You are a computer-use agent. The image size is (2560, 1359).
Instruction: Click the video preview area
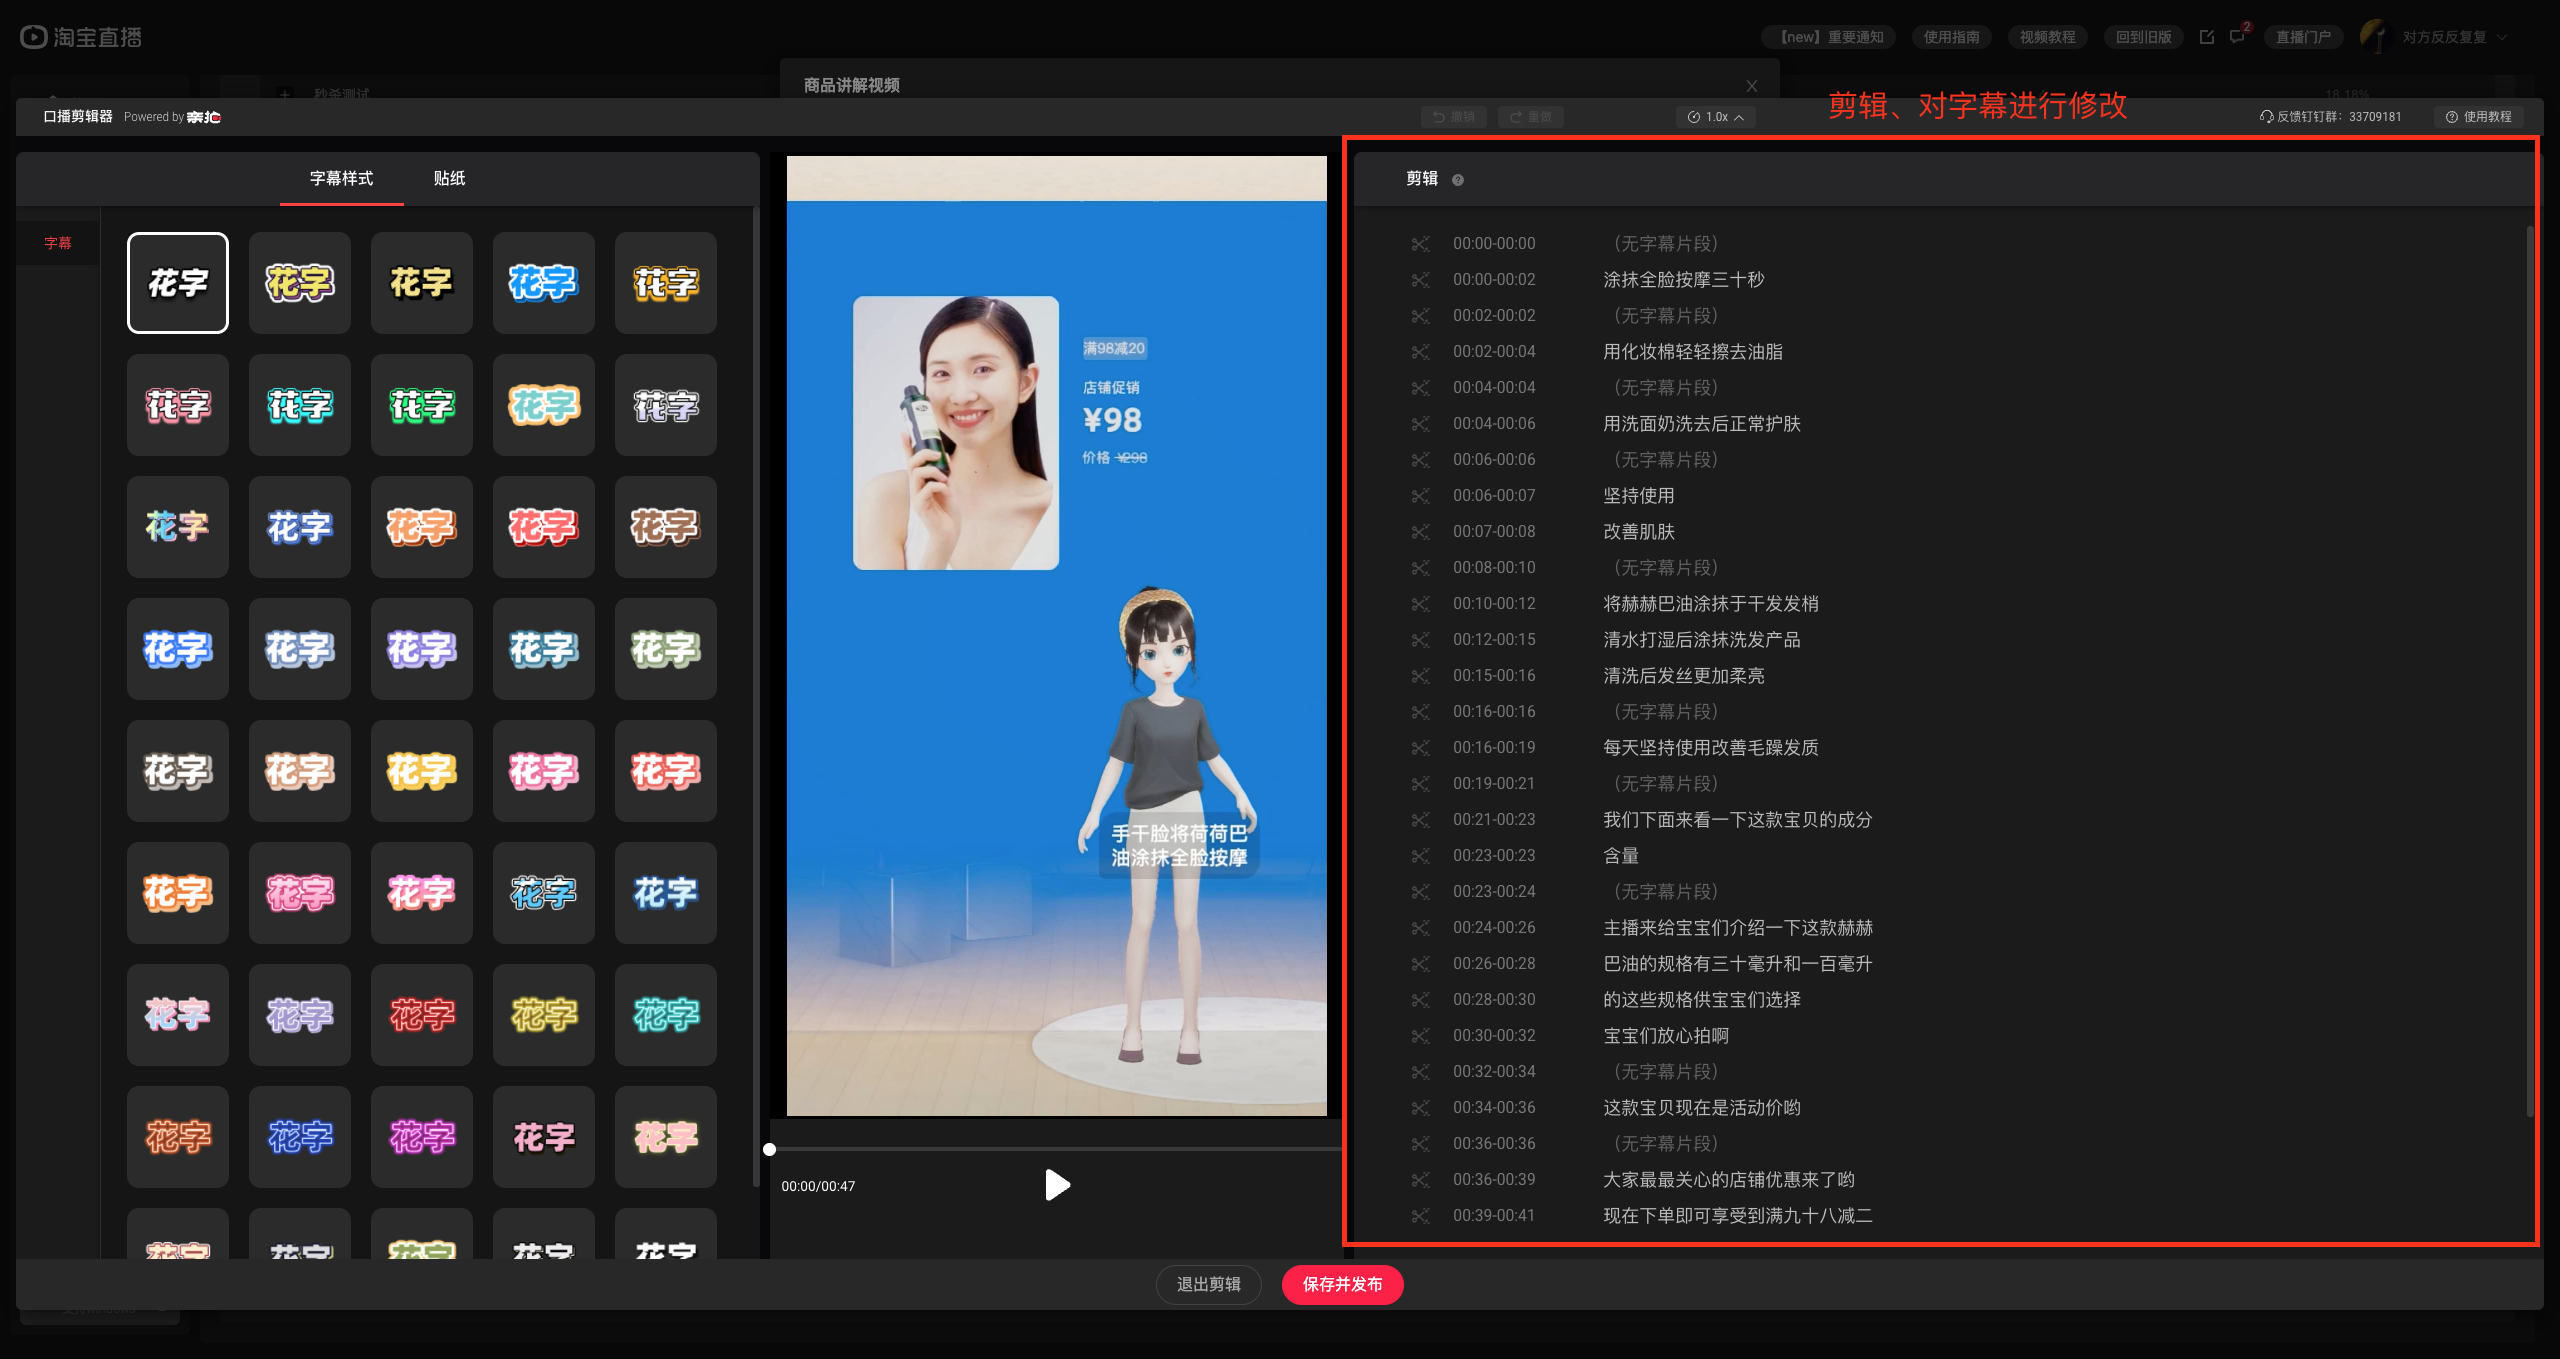click(x=1057, y=636)
